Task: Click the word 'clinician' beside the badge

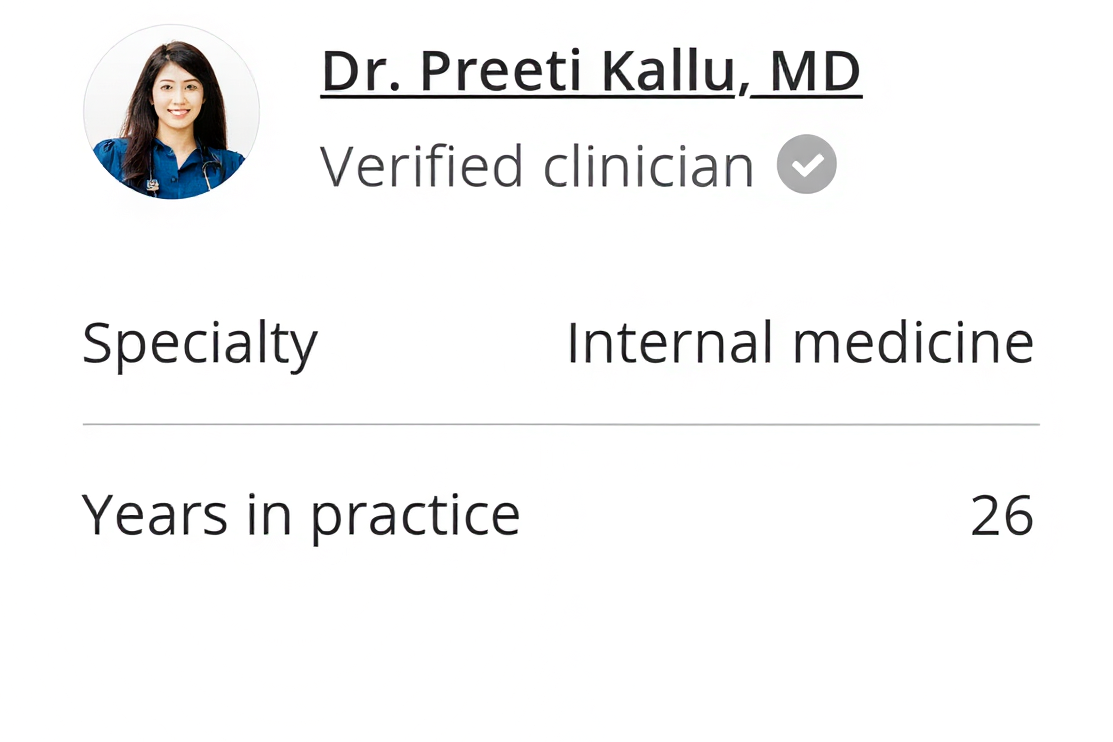Action: point(648,166)
